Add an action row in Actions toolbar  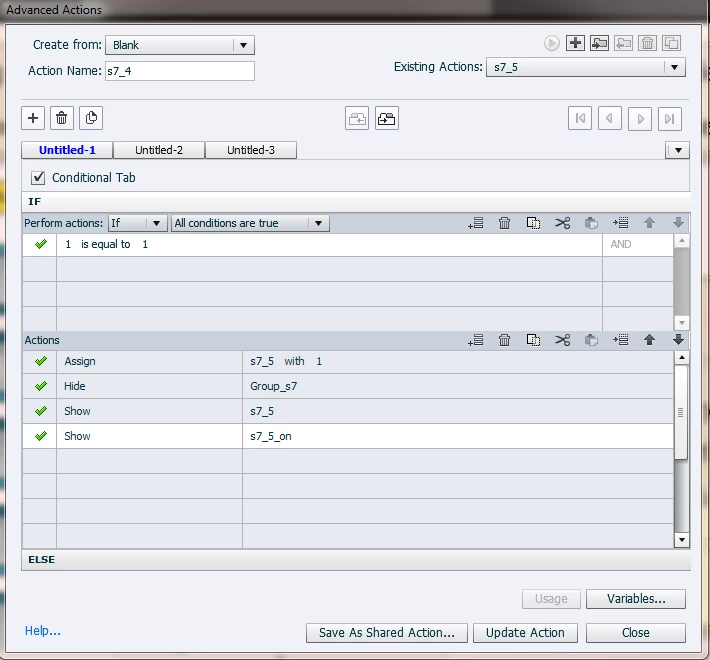point(475,340)
